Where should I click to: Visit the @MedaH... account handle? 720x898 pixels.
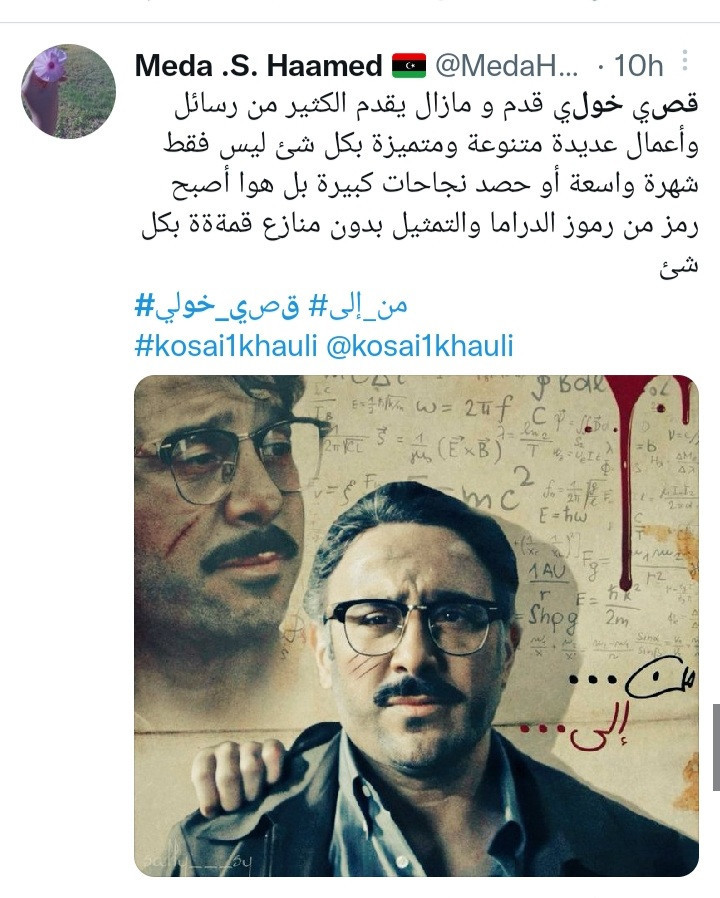[x=506, y=66]
